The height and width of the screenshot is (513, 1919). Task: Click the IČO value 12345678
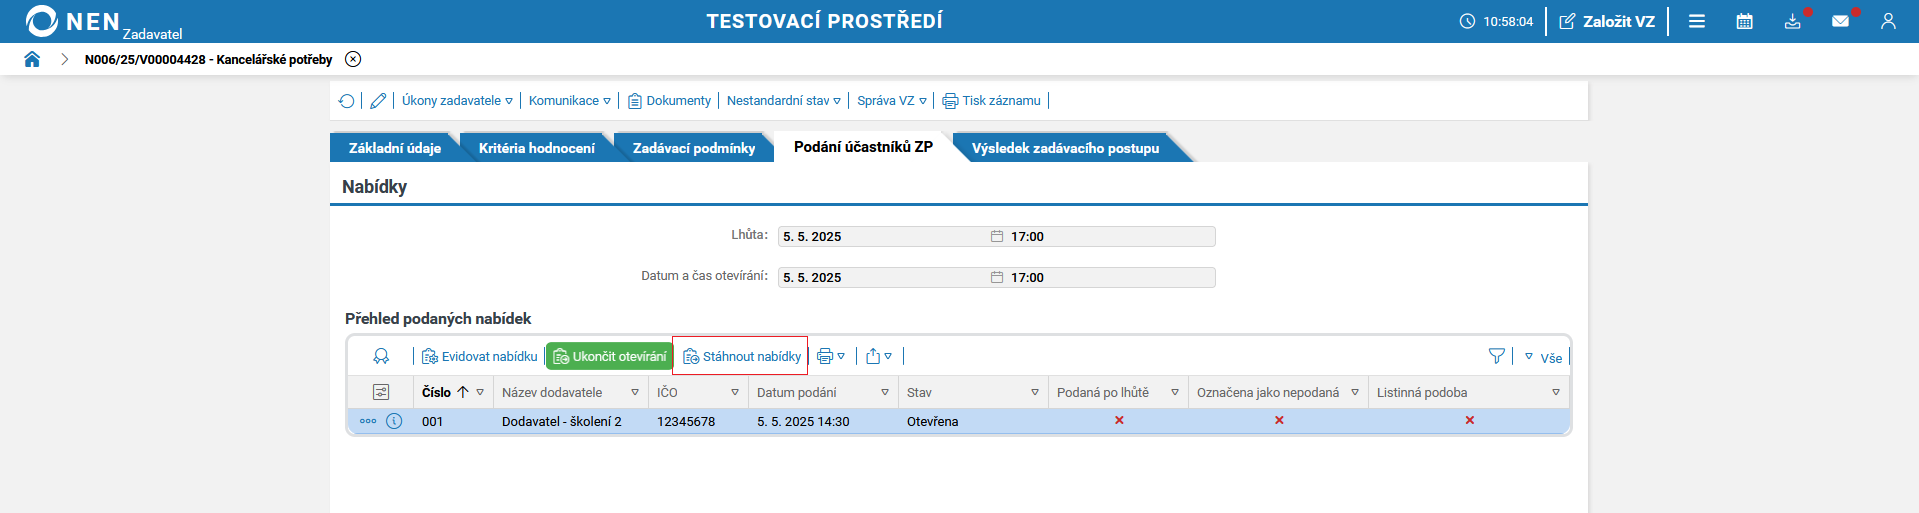pyautogui.click(x=686, y=422)
